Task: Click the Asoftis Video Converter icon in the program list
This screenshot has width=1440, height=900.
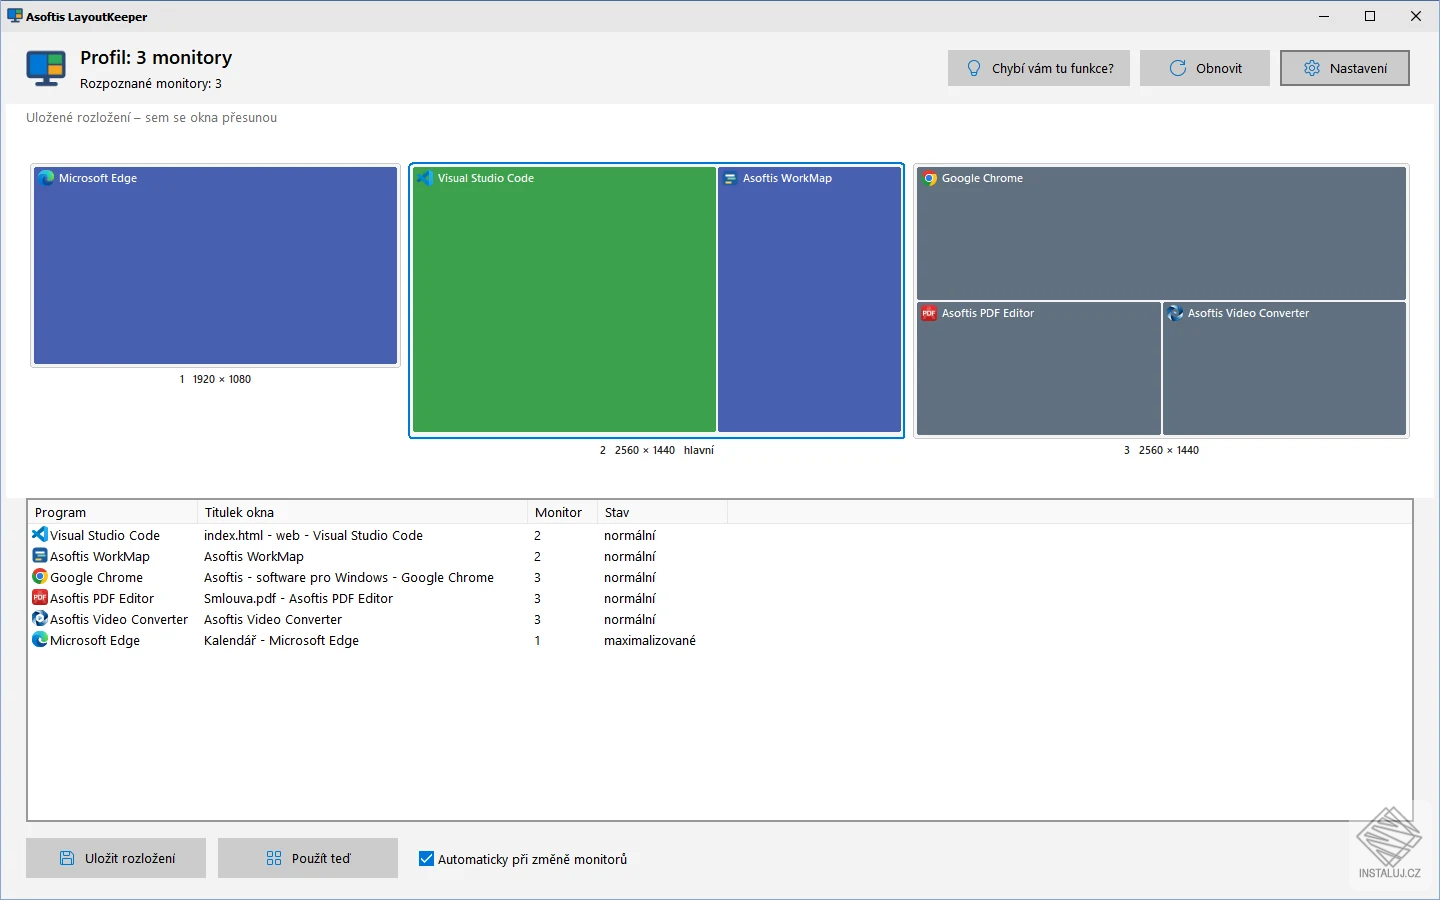Action: click(40, 619)
